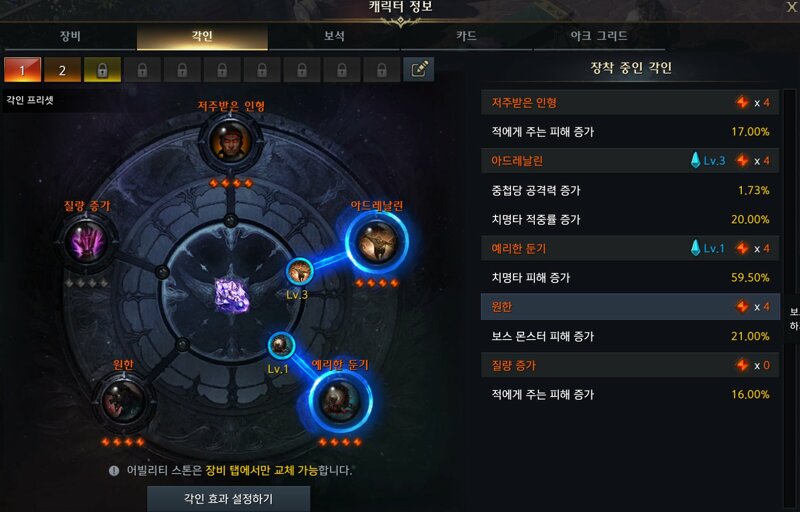Click the 각인 효과 설정하기 button
The image size is (800, 512).
pos(229,498)
